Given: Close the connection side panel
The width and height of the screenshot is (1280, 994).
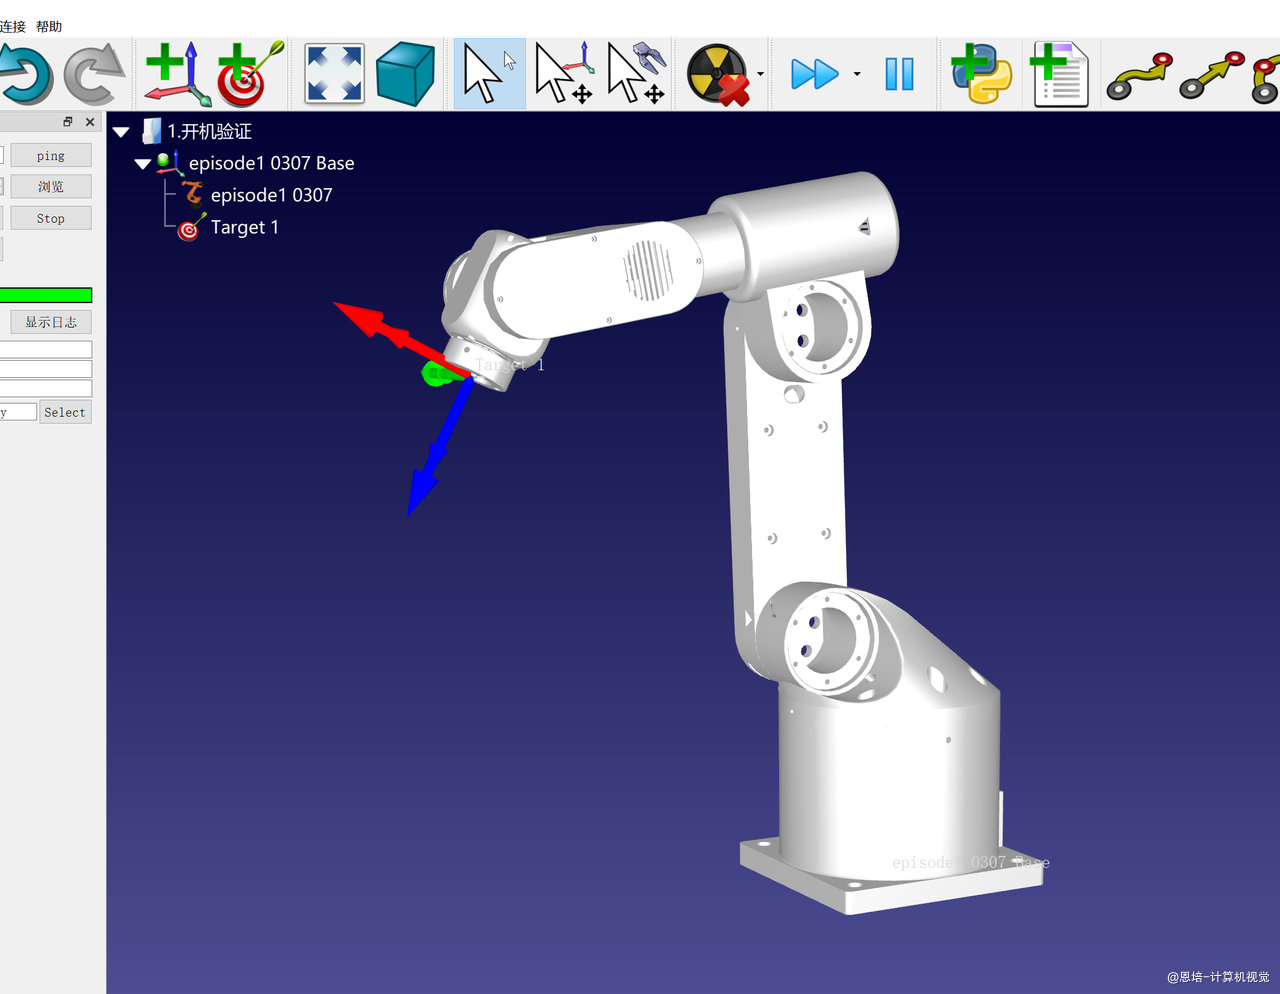Looking at the screenshot, I should (x=90, y=122).
